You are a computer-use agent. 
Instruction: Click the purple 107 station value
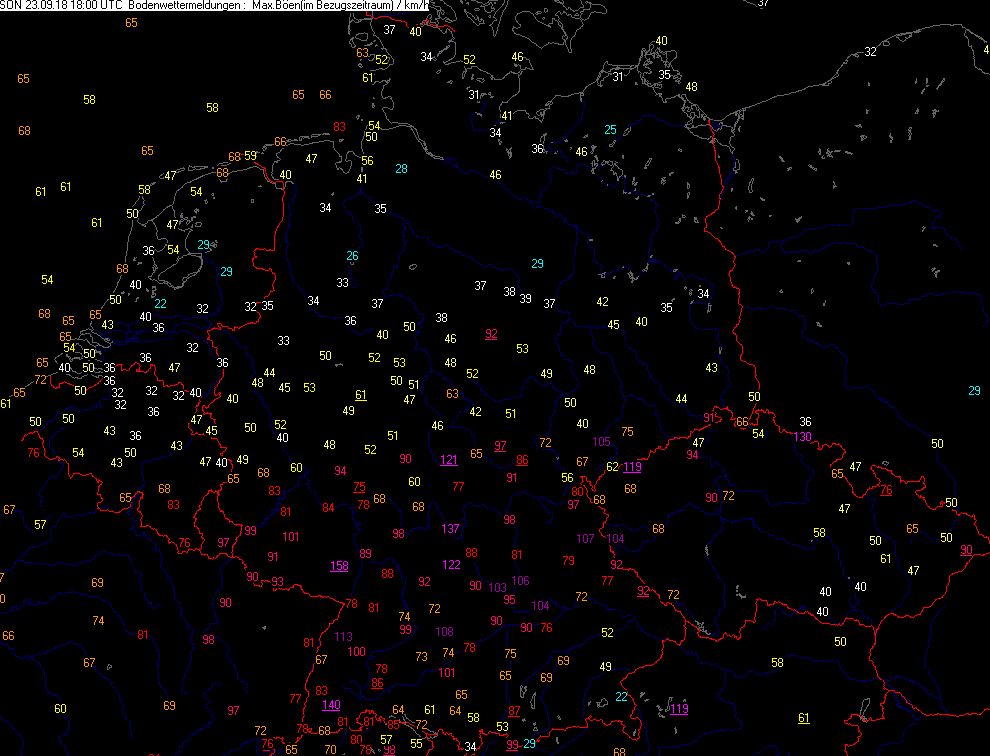coord(586,539)
